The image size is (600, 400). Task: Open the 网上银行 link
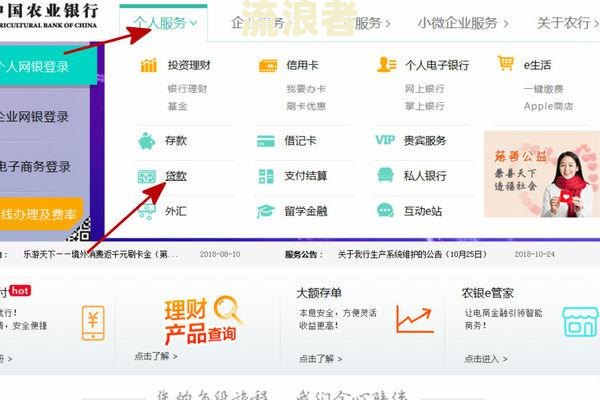click(x=424, y=89)
